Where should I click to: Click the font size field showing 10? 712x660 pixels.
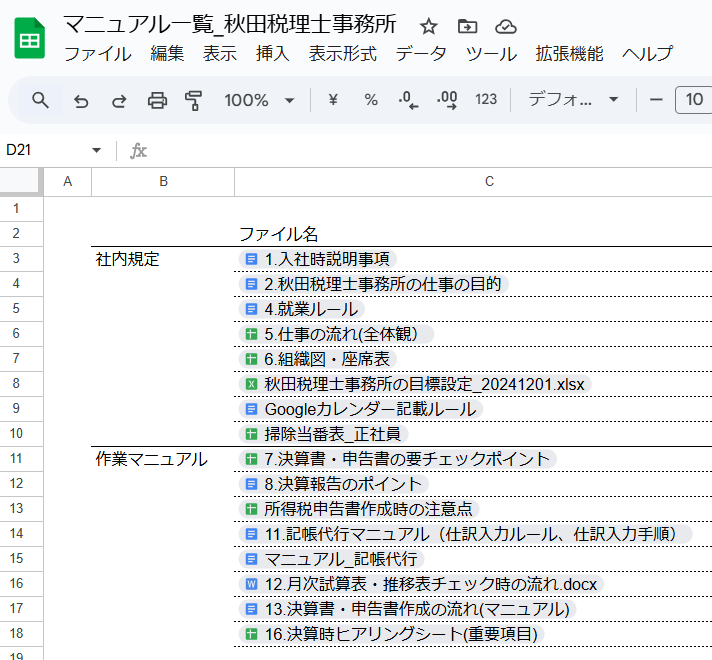tap(694, 99)
